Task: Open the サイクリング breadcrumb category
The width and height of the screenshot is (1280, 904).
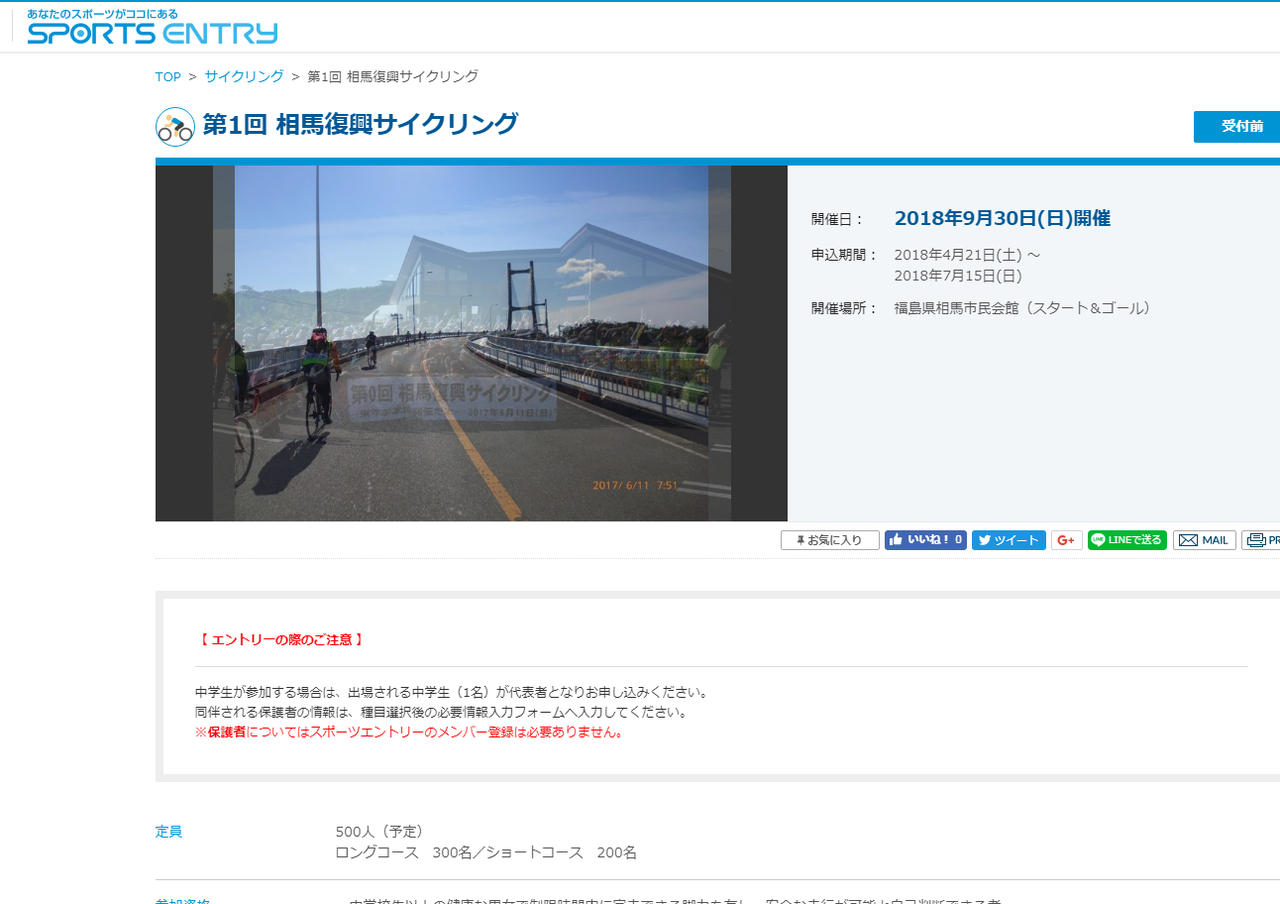Action: (244, 76)
